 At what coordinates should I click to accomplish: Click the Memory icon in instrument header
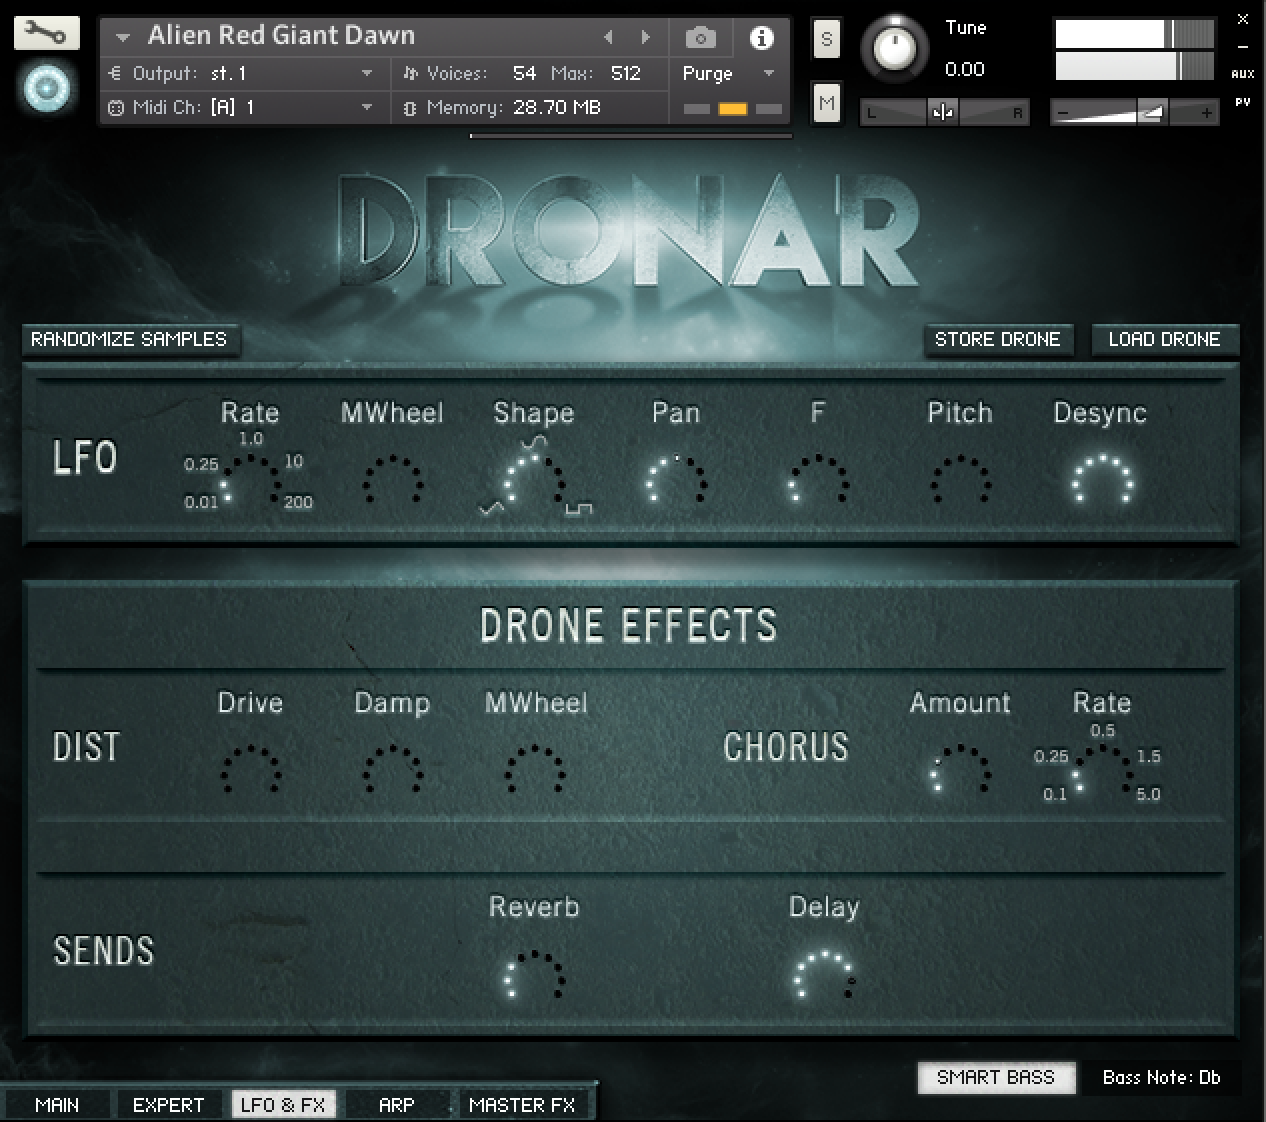(410, 107)
